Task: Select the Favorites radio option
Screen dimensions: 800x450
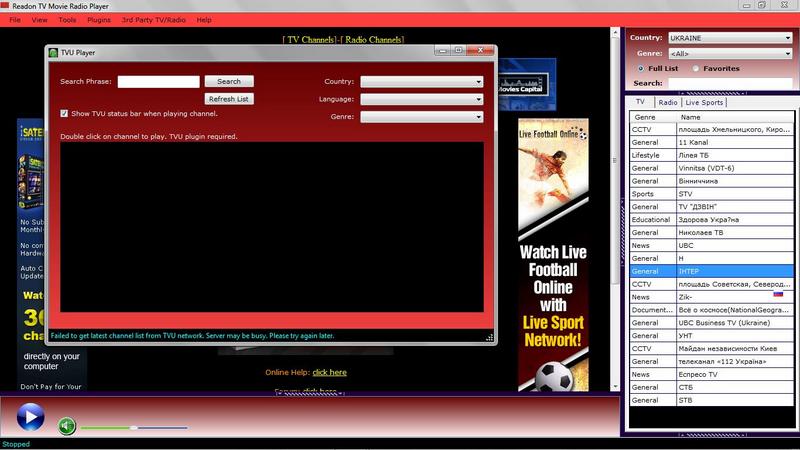Action: [695, 68]
